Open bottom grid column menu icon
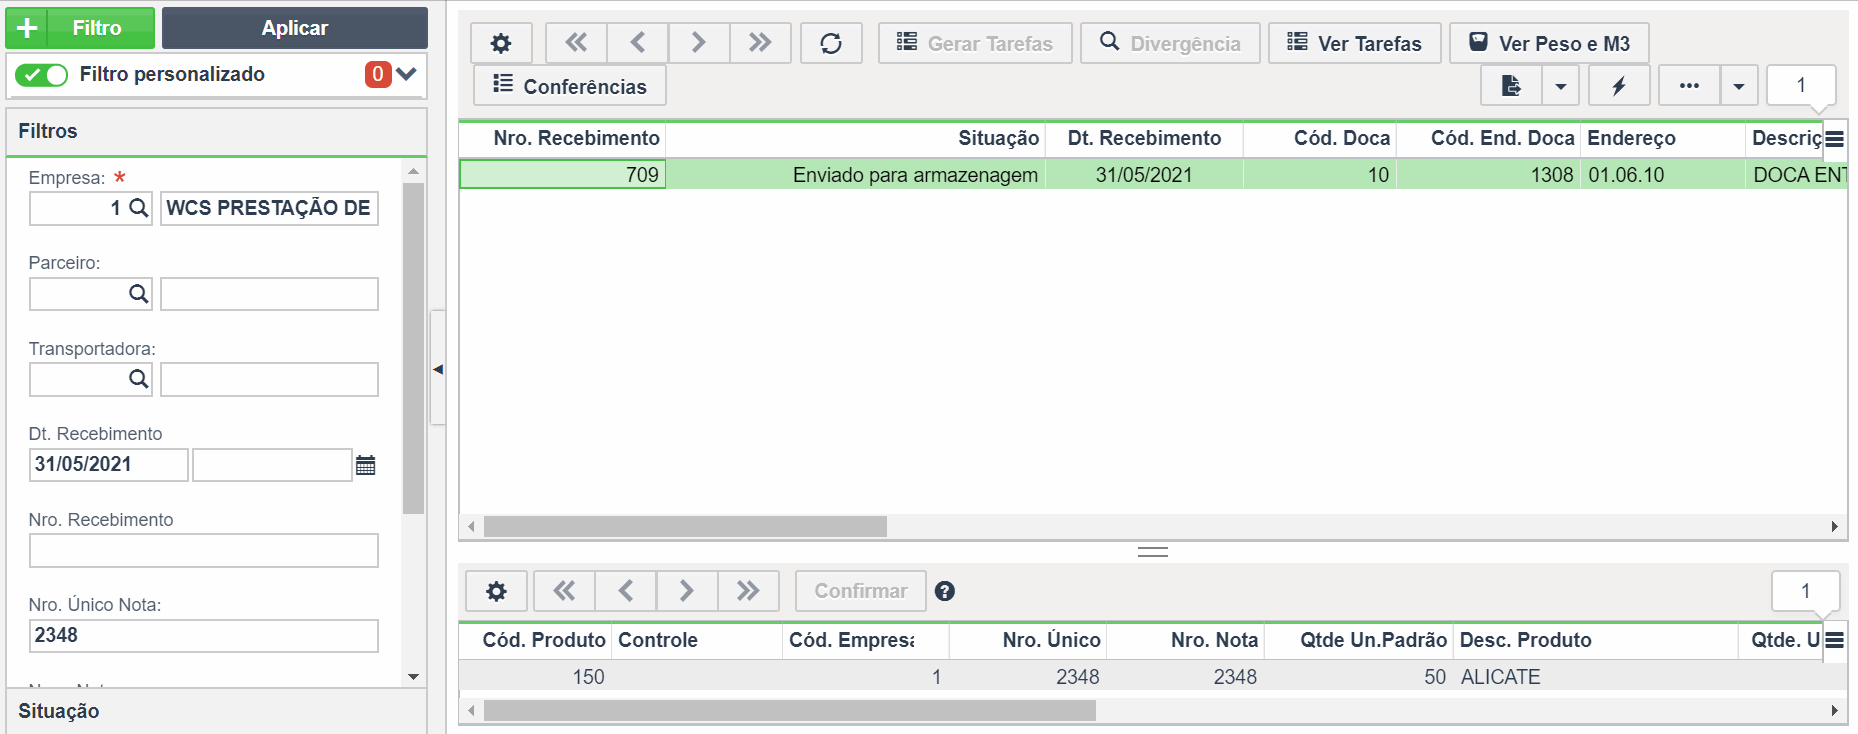Screen dimensions: 1858x734 point(1834,641)
